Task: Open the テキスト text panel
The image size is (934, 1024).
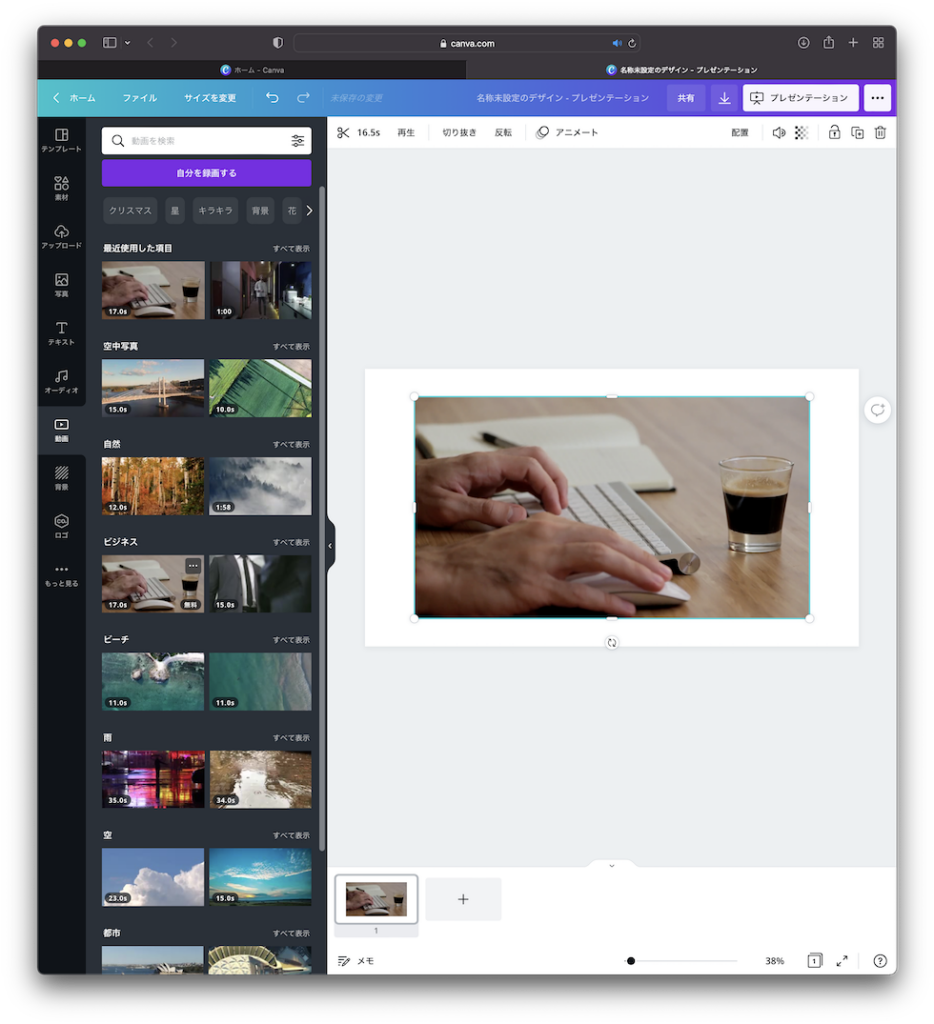Action: pos(62,333)
